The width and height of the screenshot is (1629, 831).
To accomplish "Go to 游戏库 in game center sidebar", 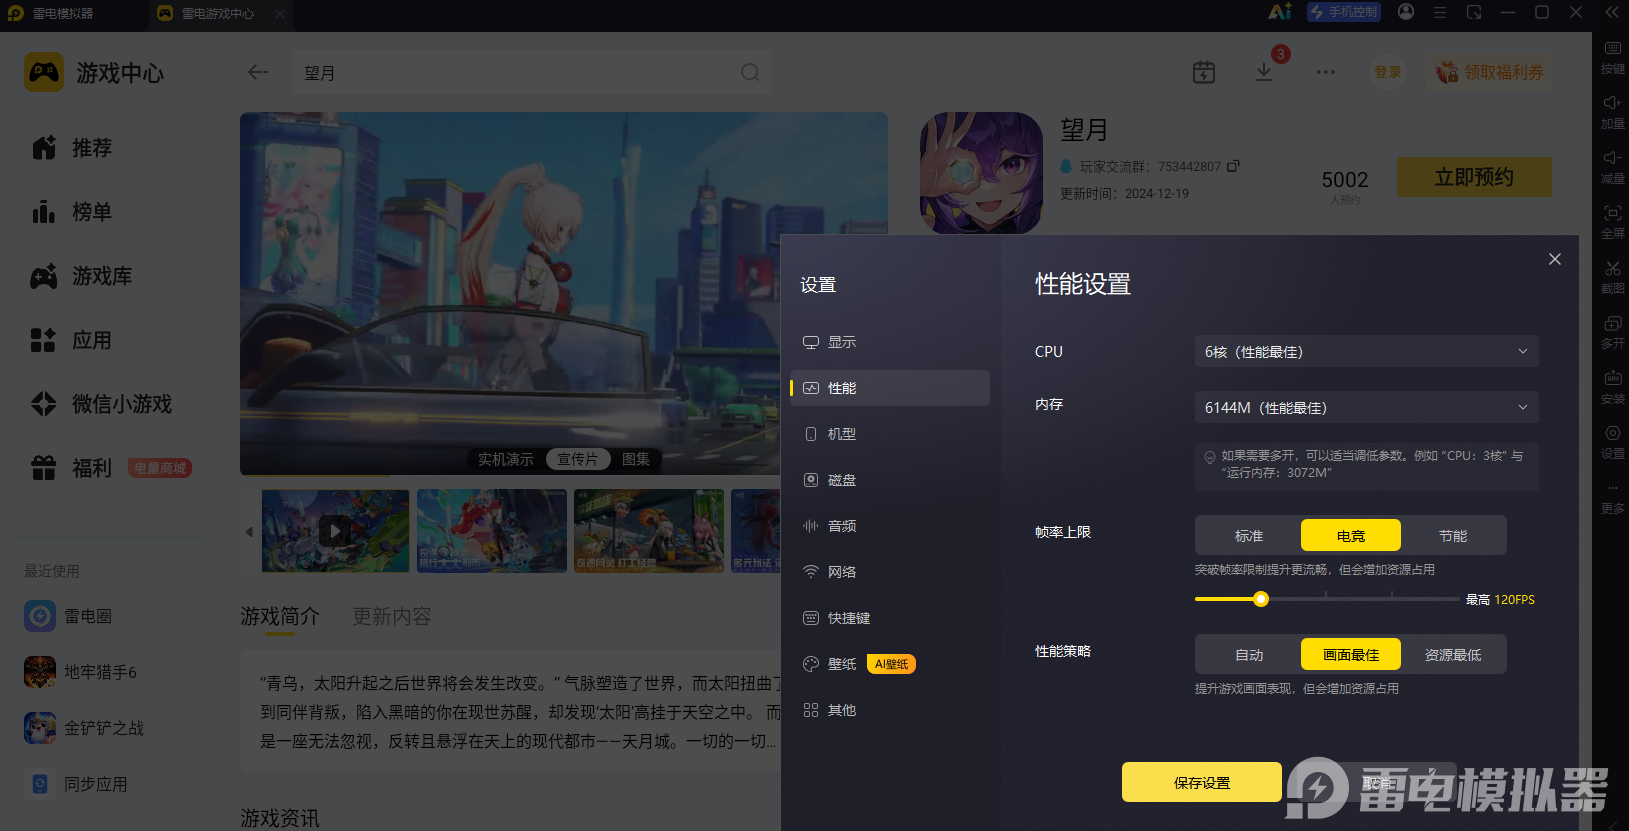I will pos(82,276).
